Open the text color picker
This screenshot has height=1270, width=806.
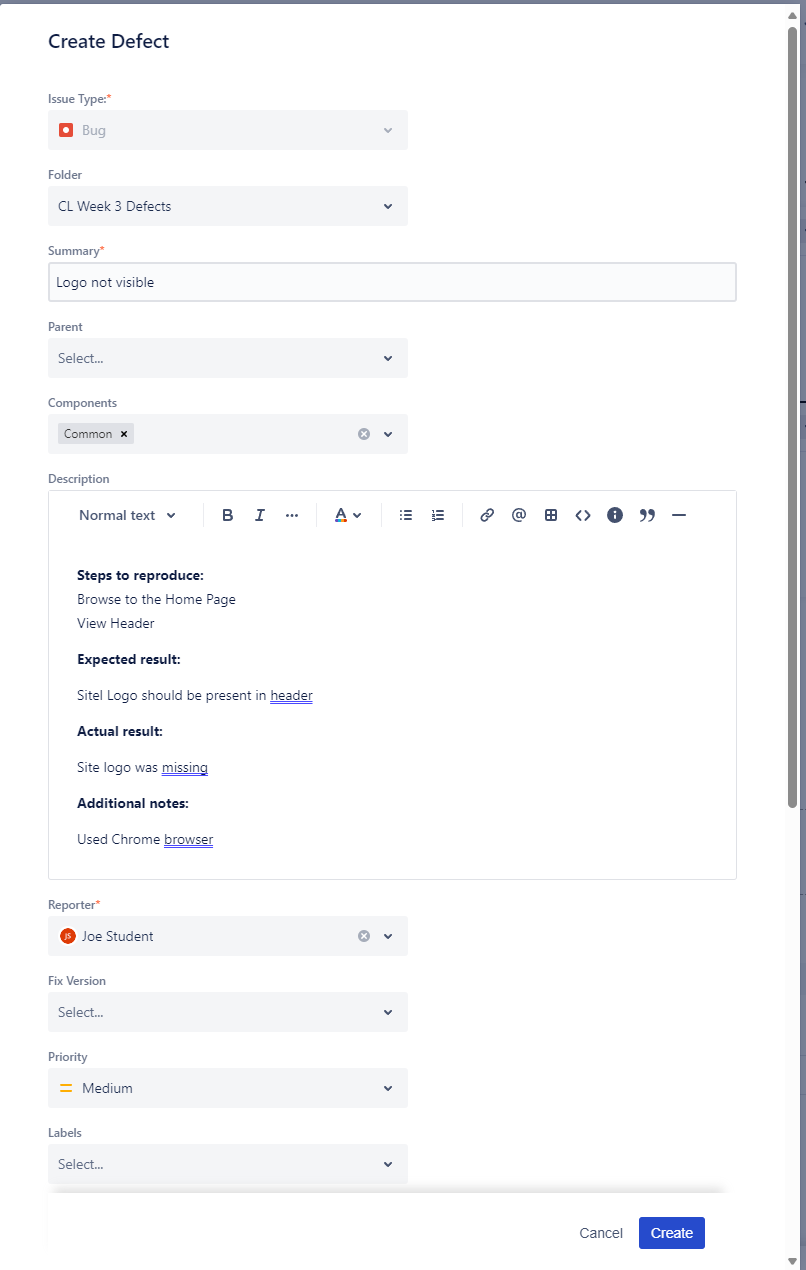coord(348,515)
